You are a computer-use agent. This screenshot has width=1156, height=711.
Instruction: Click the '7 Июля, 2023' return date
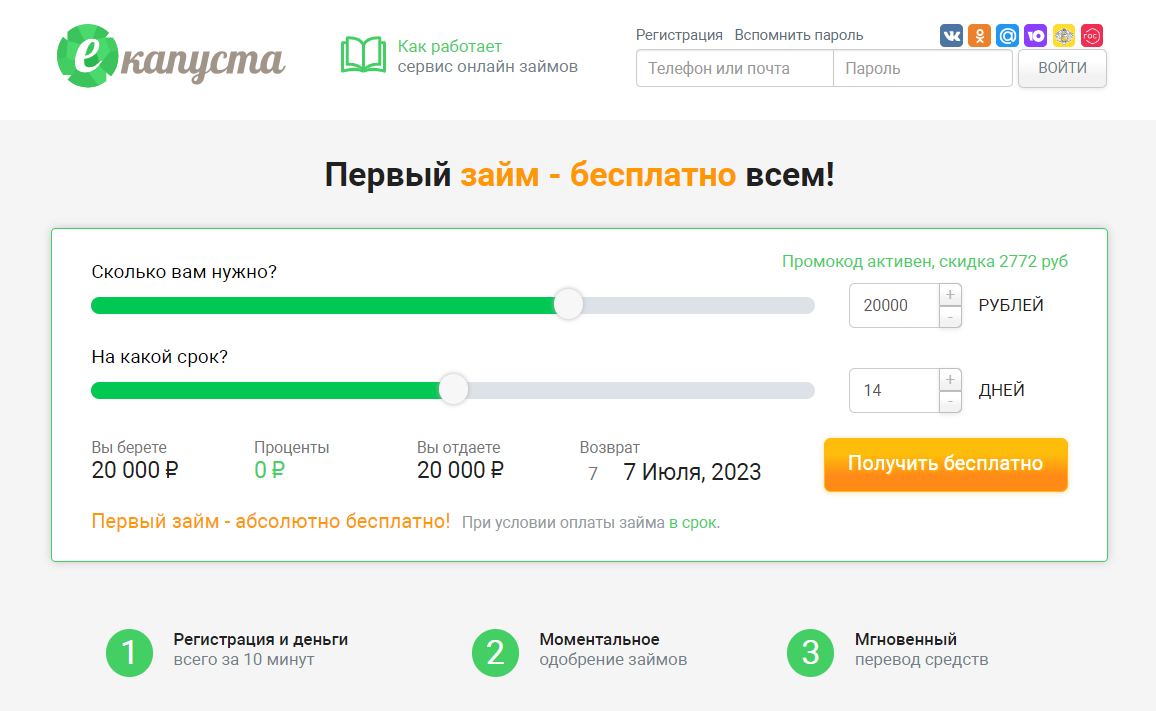point(692,472)
